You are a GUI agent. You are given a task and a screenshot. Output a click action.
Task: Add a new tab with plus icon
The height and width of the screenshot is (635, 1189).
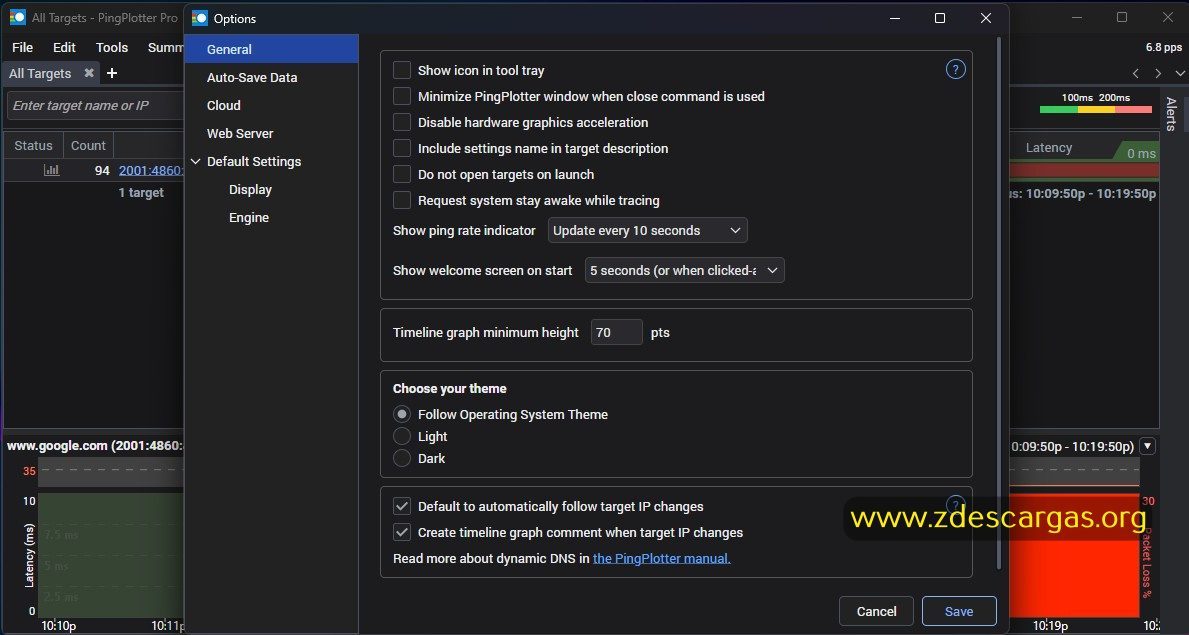coord(111,73)
